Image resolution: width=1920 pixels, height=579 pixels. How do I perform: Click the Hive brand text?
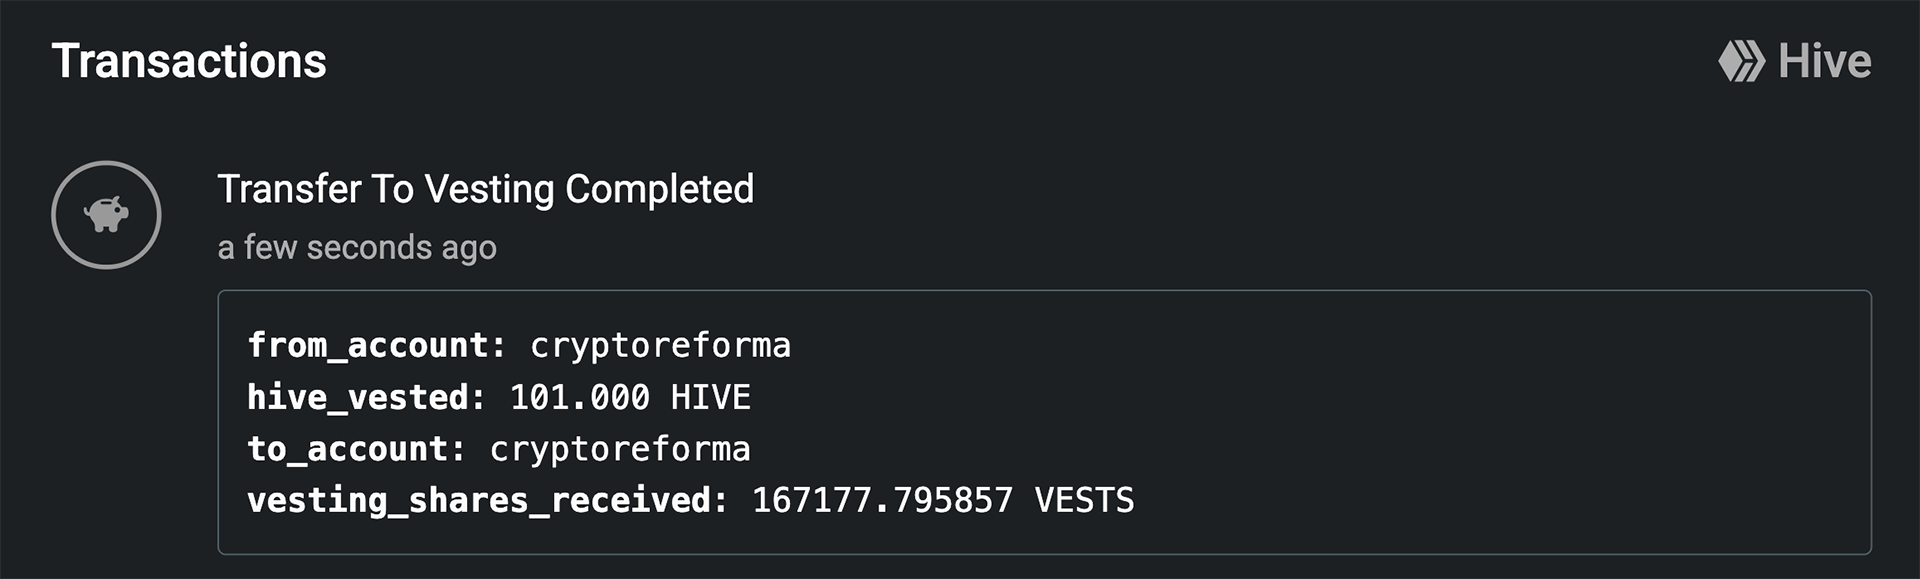click(1824, 61)
